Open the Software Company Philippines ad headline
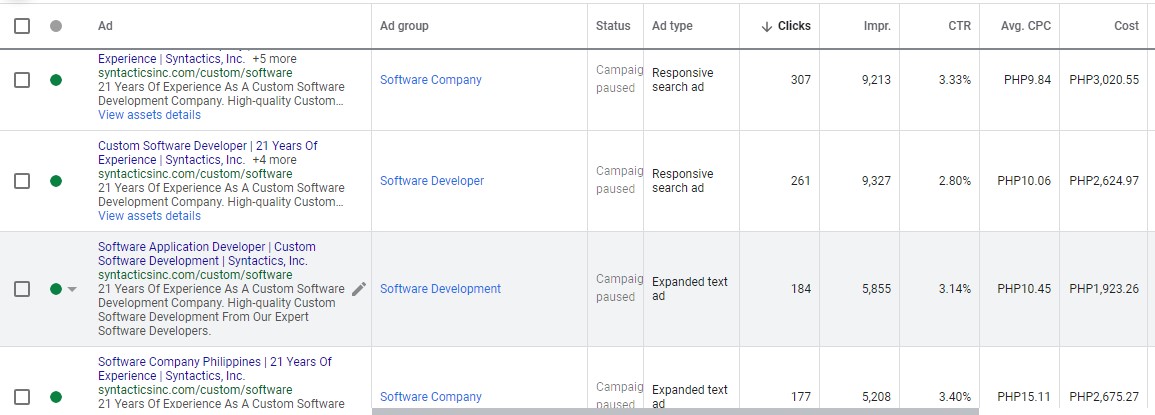1155x415 pixels. [x=214, y=369]
